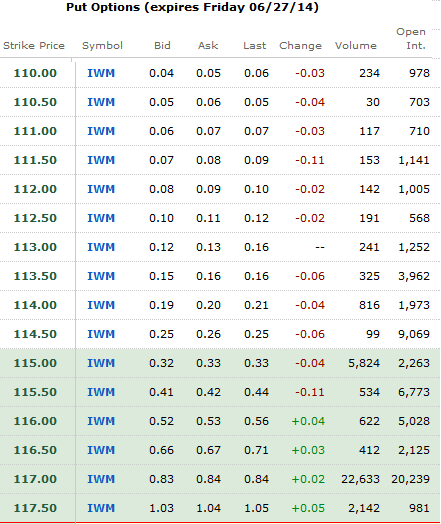
Task: Select strike price 111.00
Action: (35, 131)
